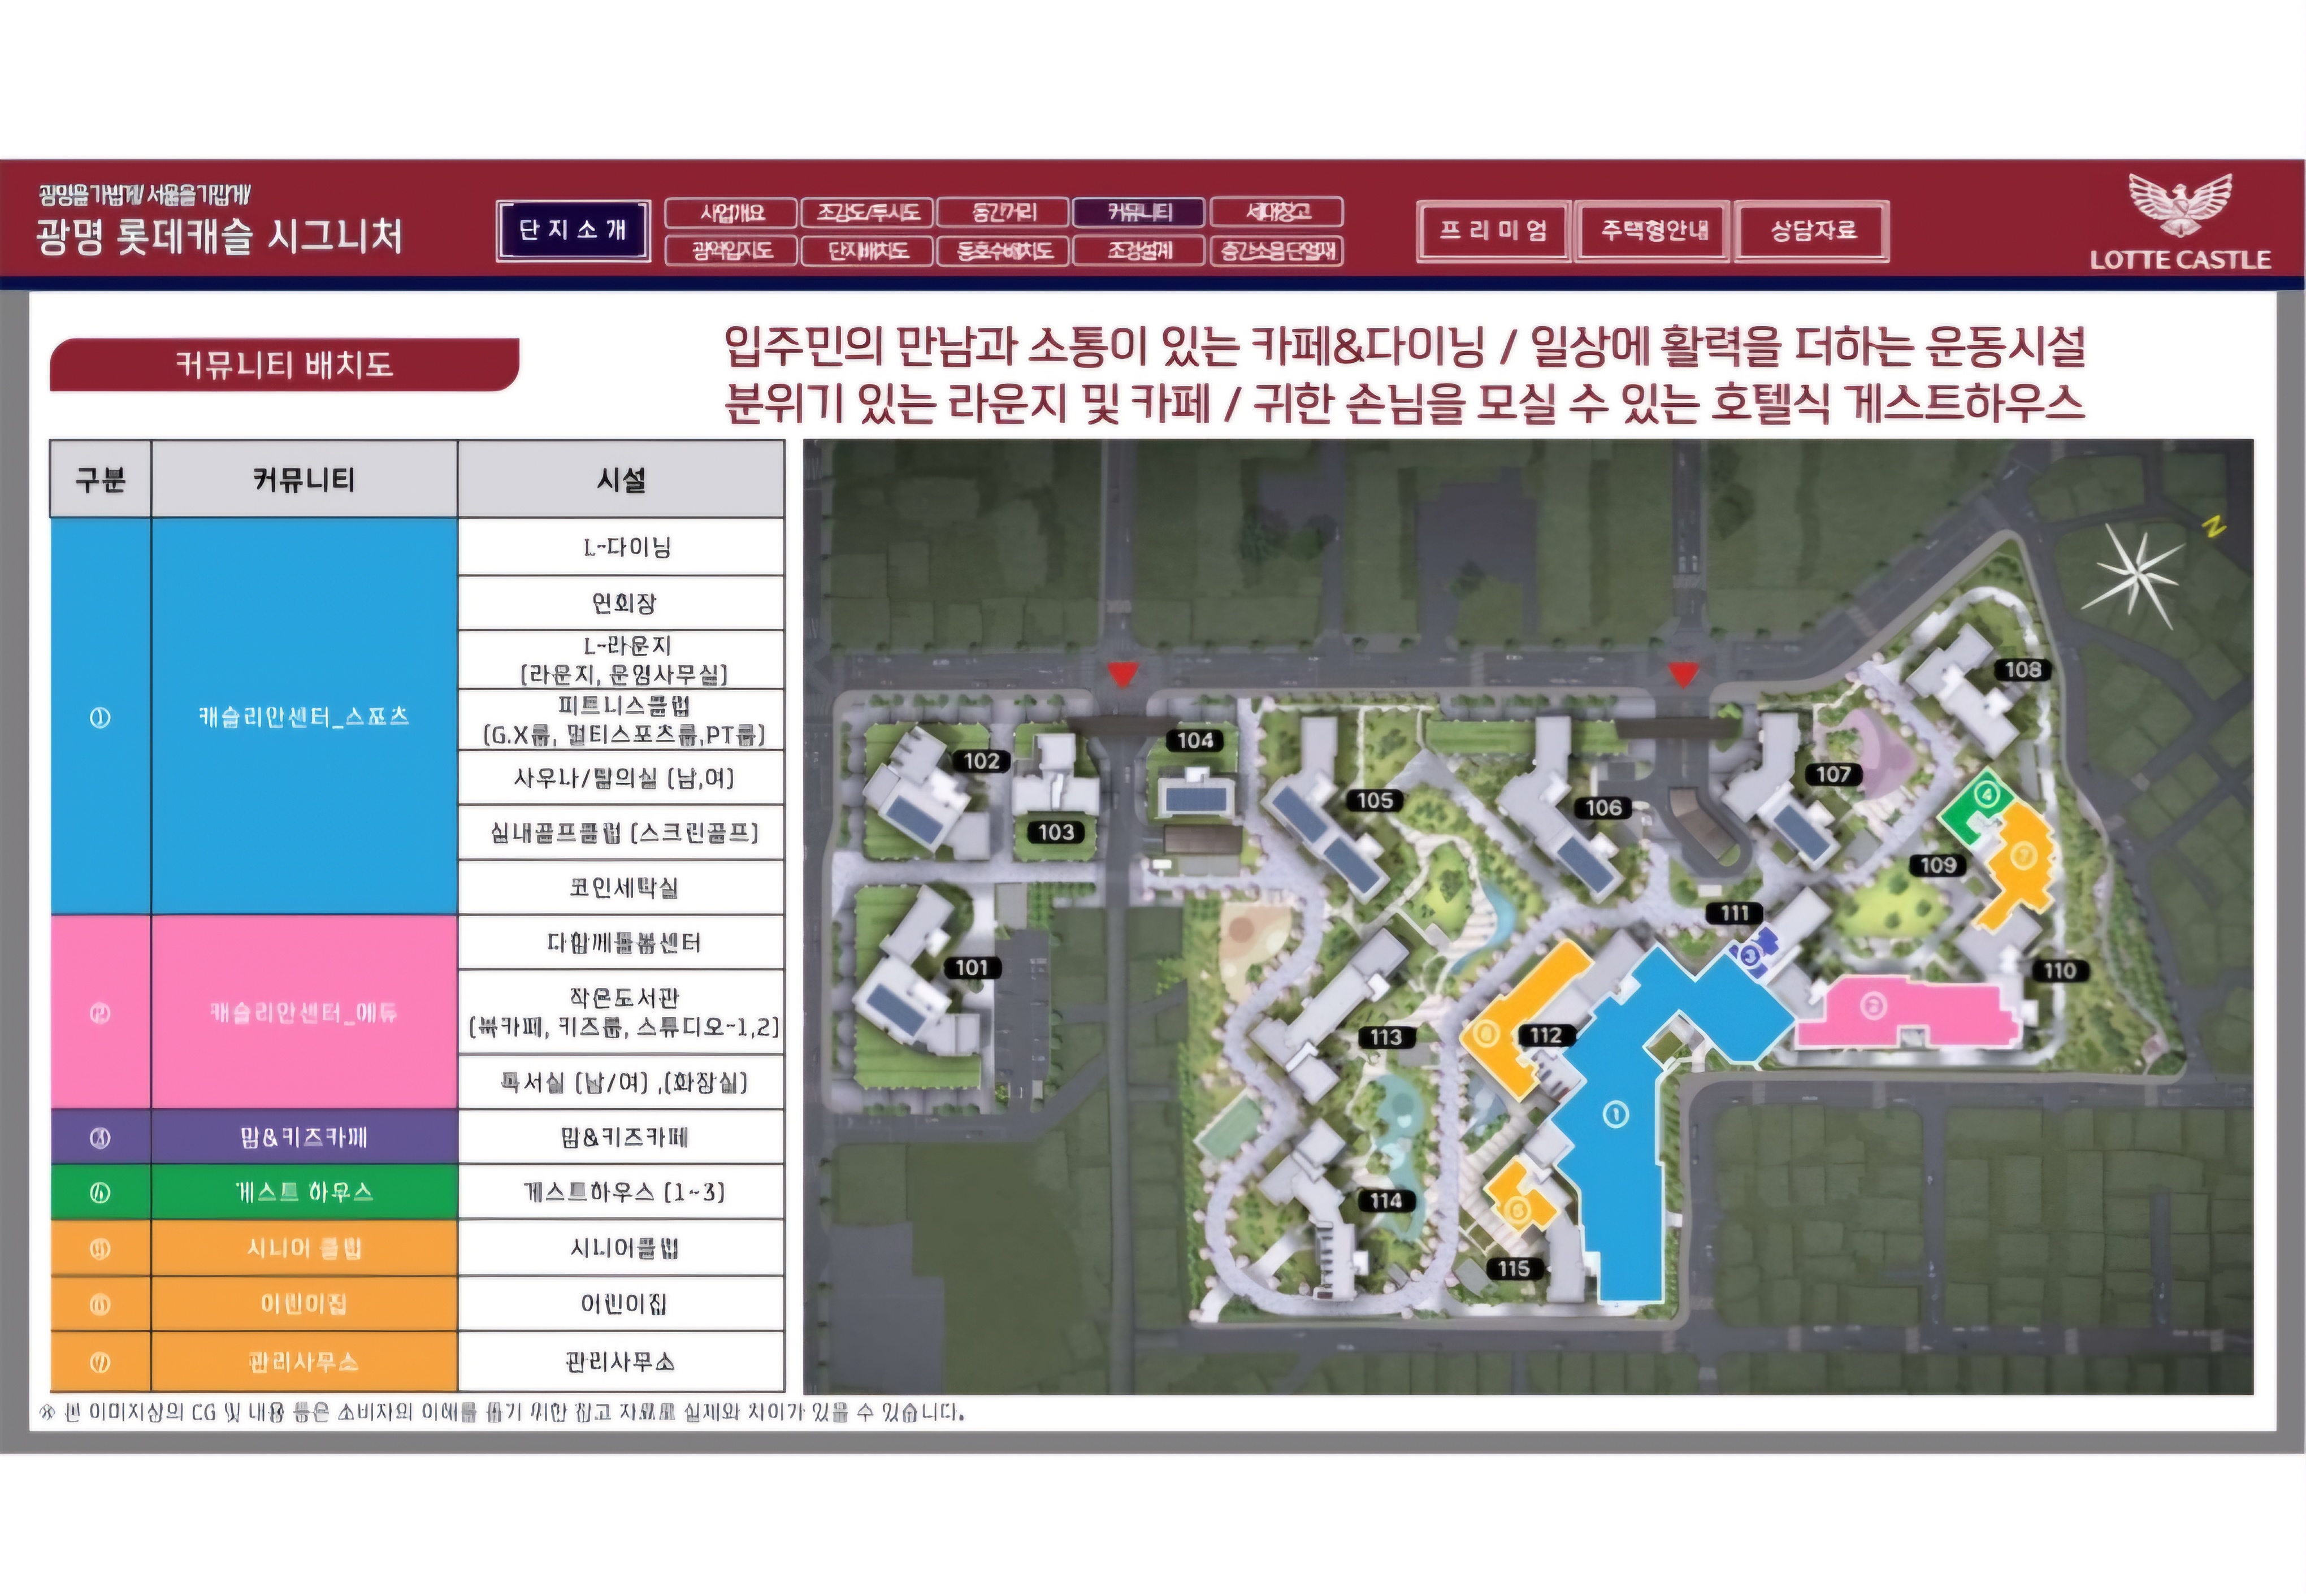Click the orange legend cell 시니어클럽
Image resolution: width=2306 pixels, height=1596 pixels.
(304, 1248)
